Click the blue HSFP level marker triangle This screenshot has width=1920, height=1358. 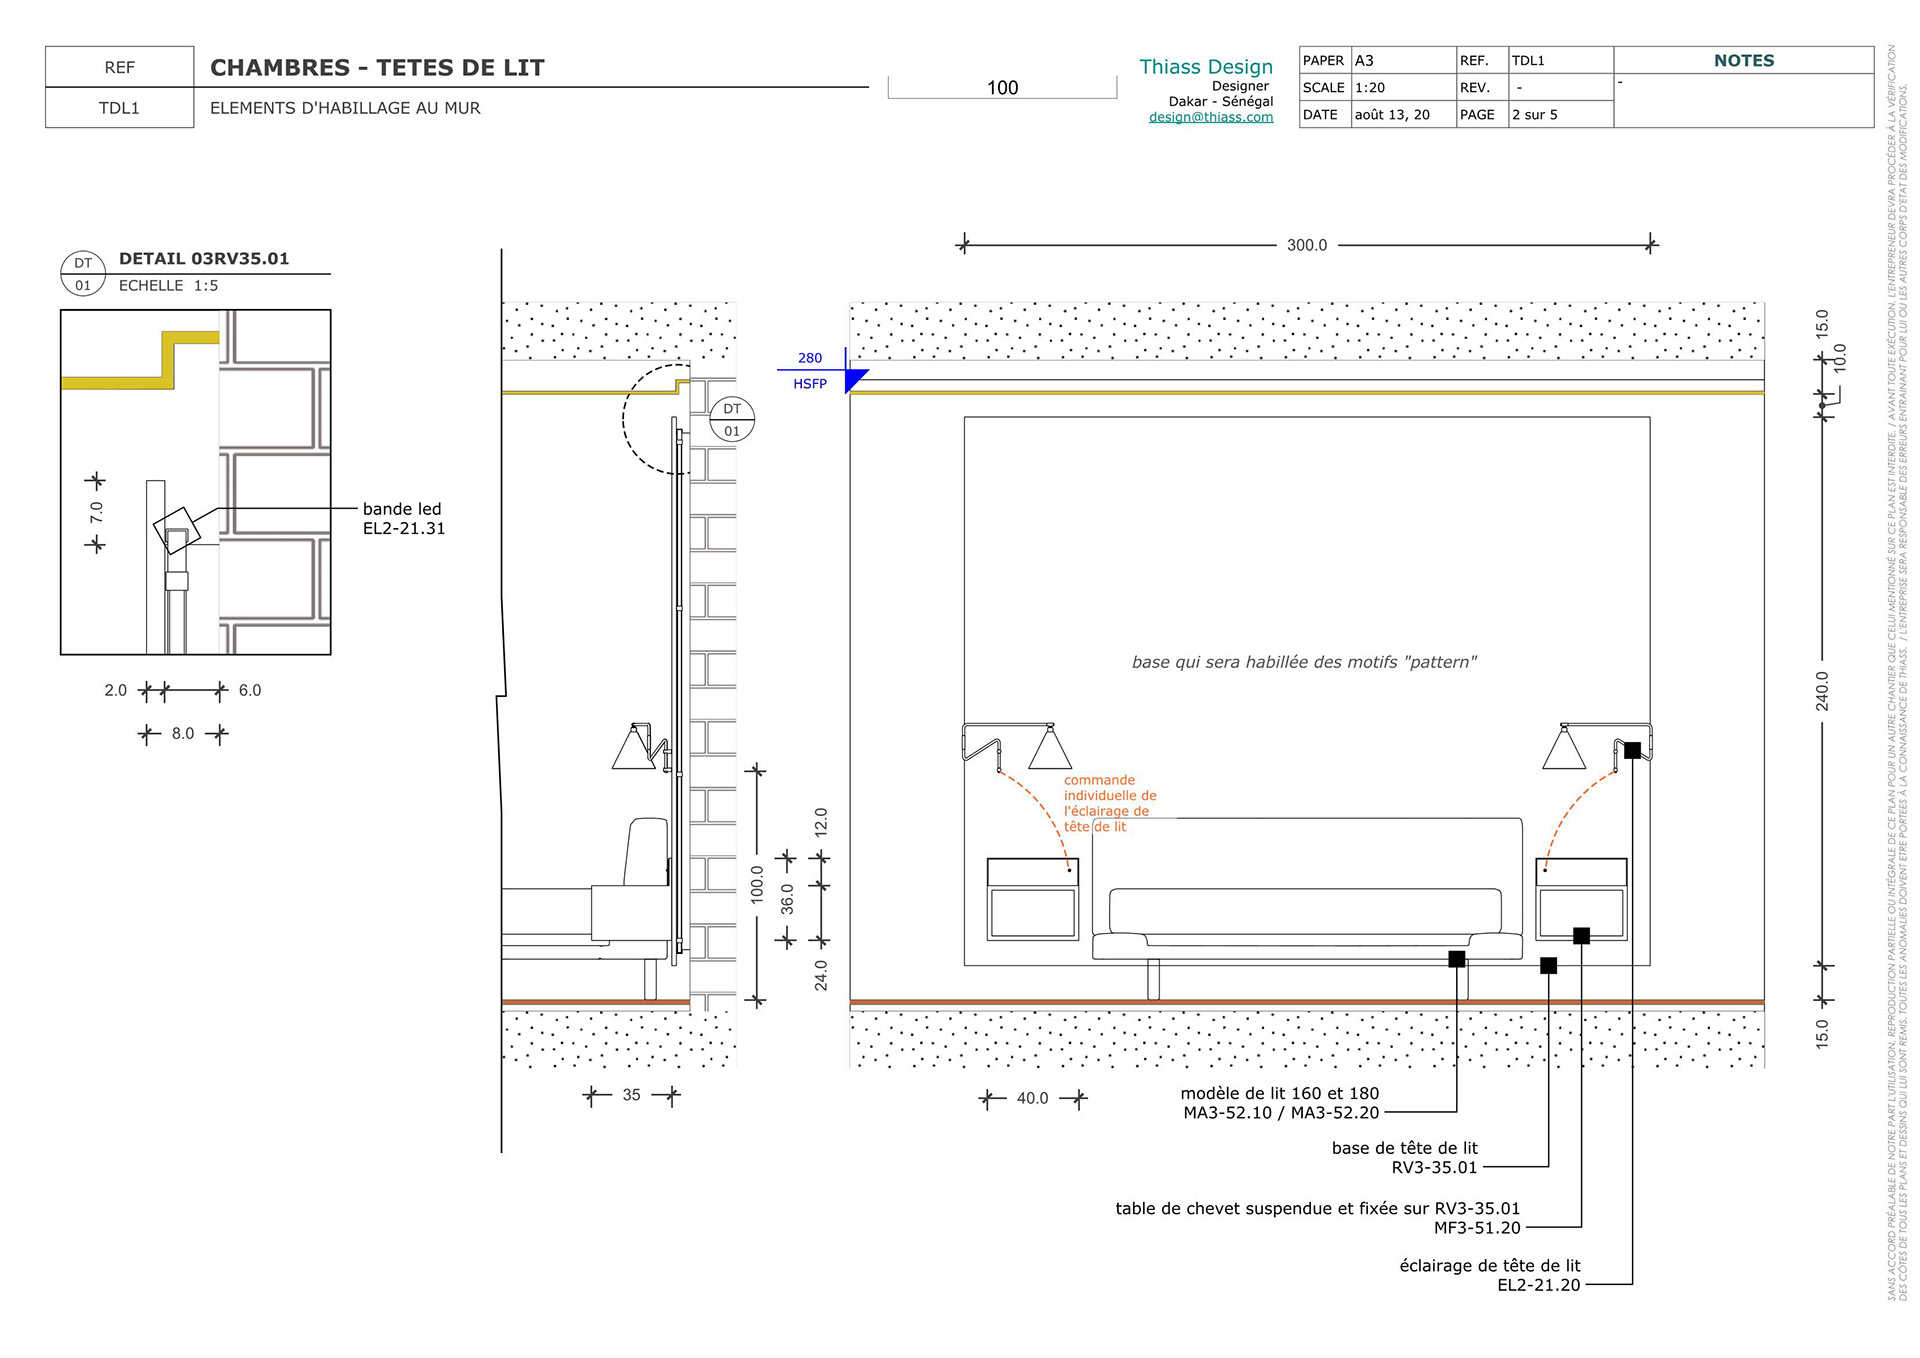[x=856, y=381]
